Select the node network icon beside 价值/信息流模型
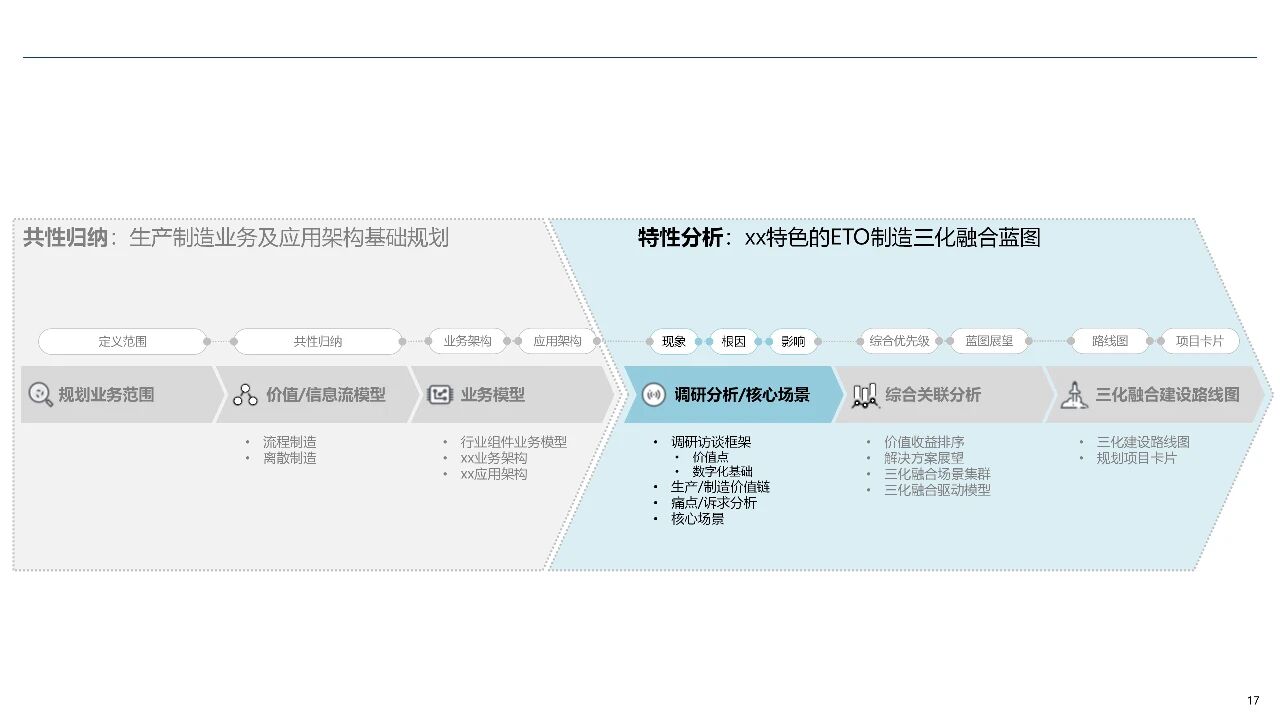This screenshot has width=1280, height=720. pyautogui.click(x=245, y=395)
